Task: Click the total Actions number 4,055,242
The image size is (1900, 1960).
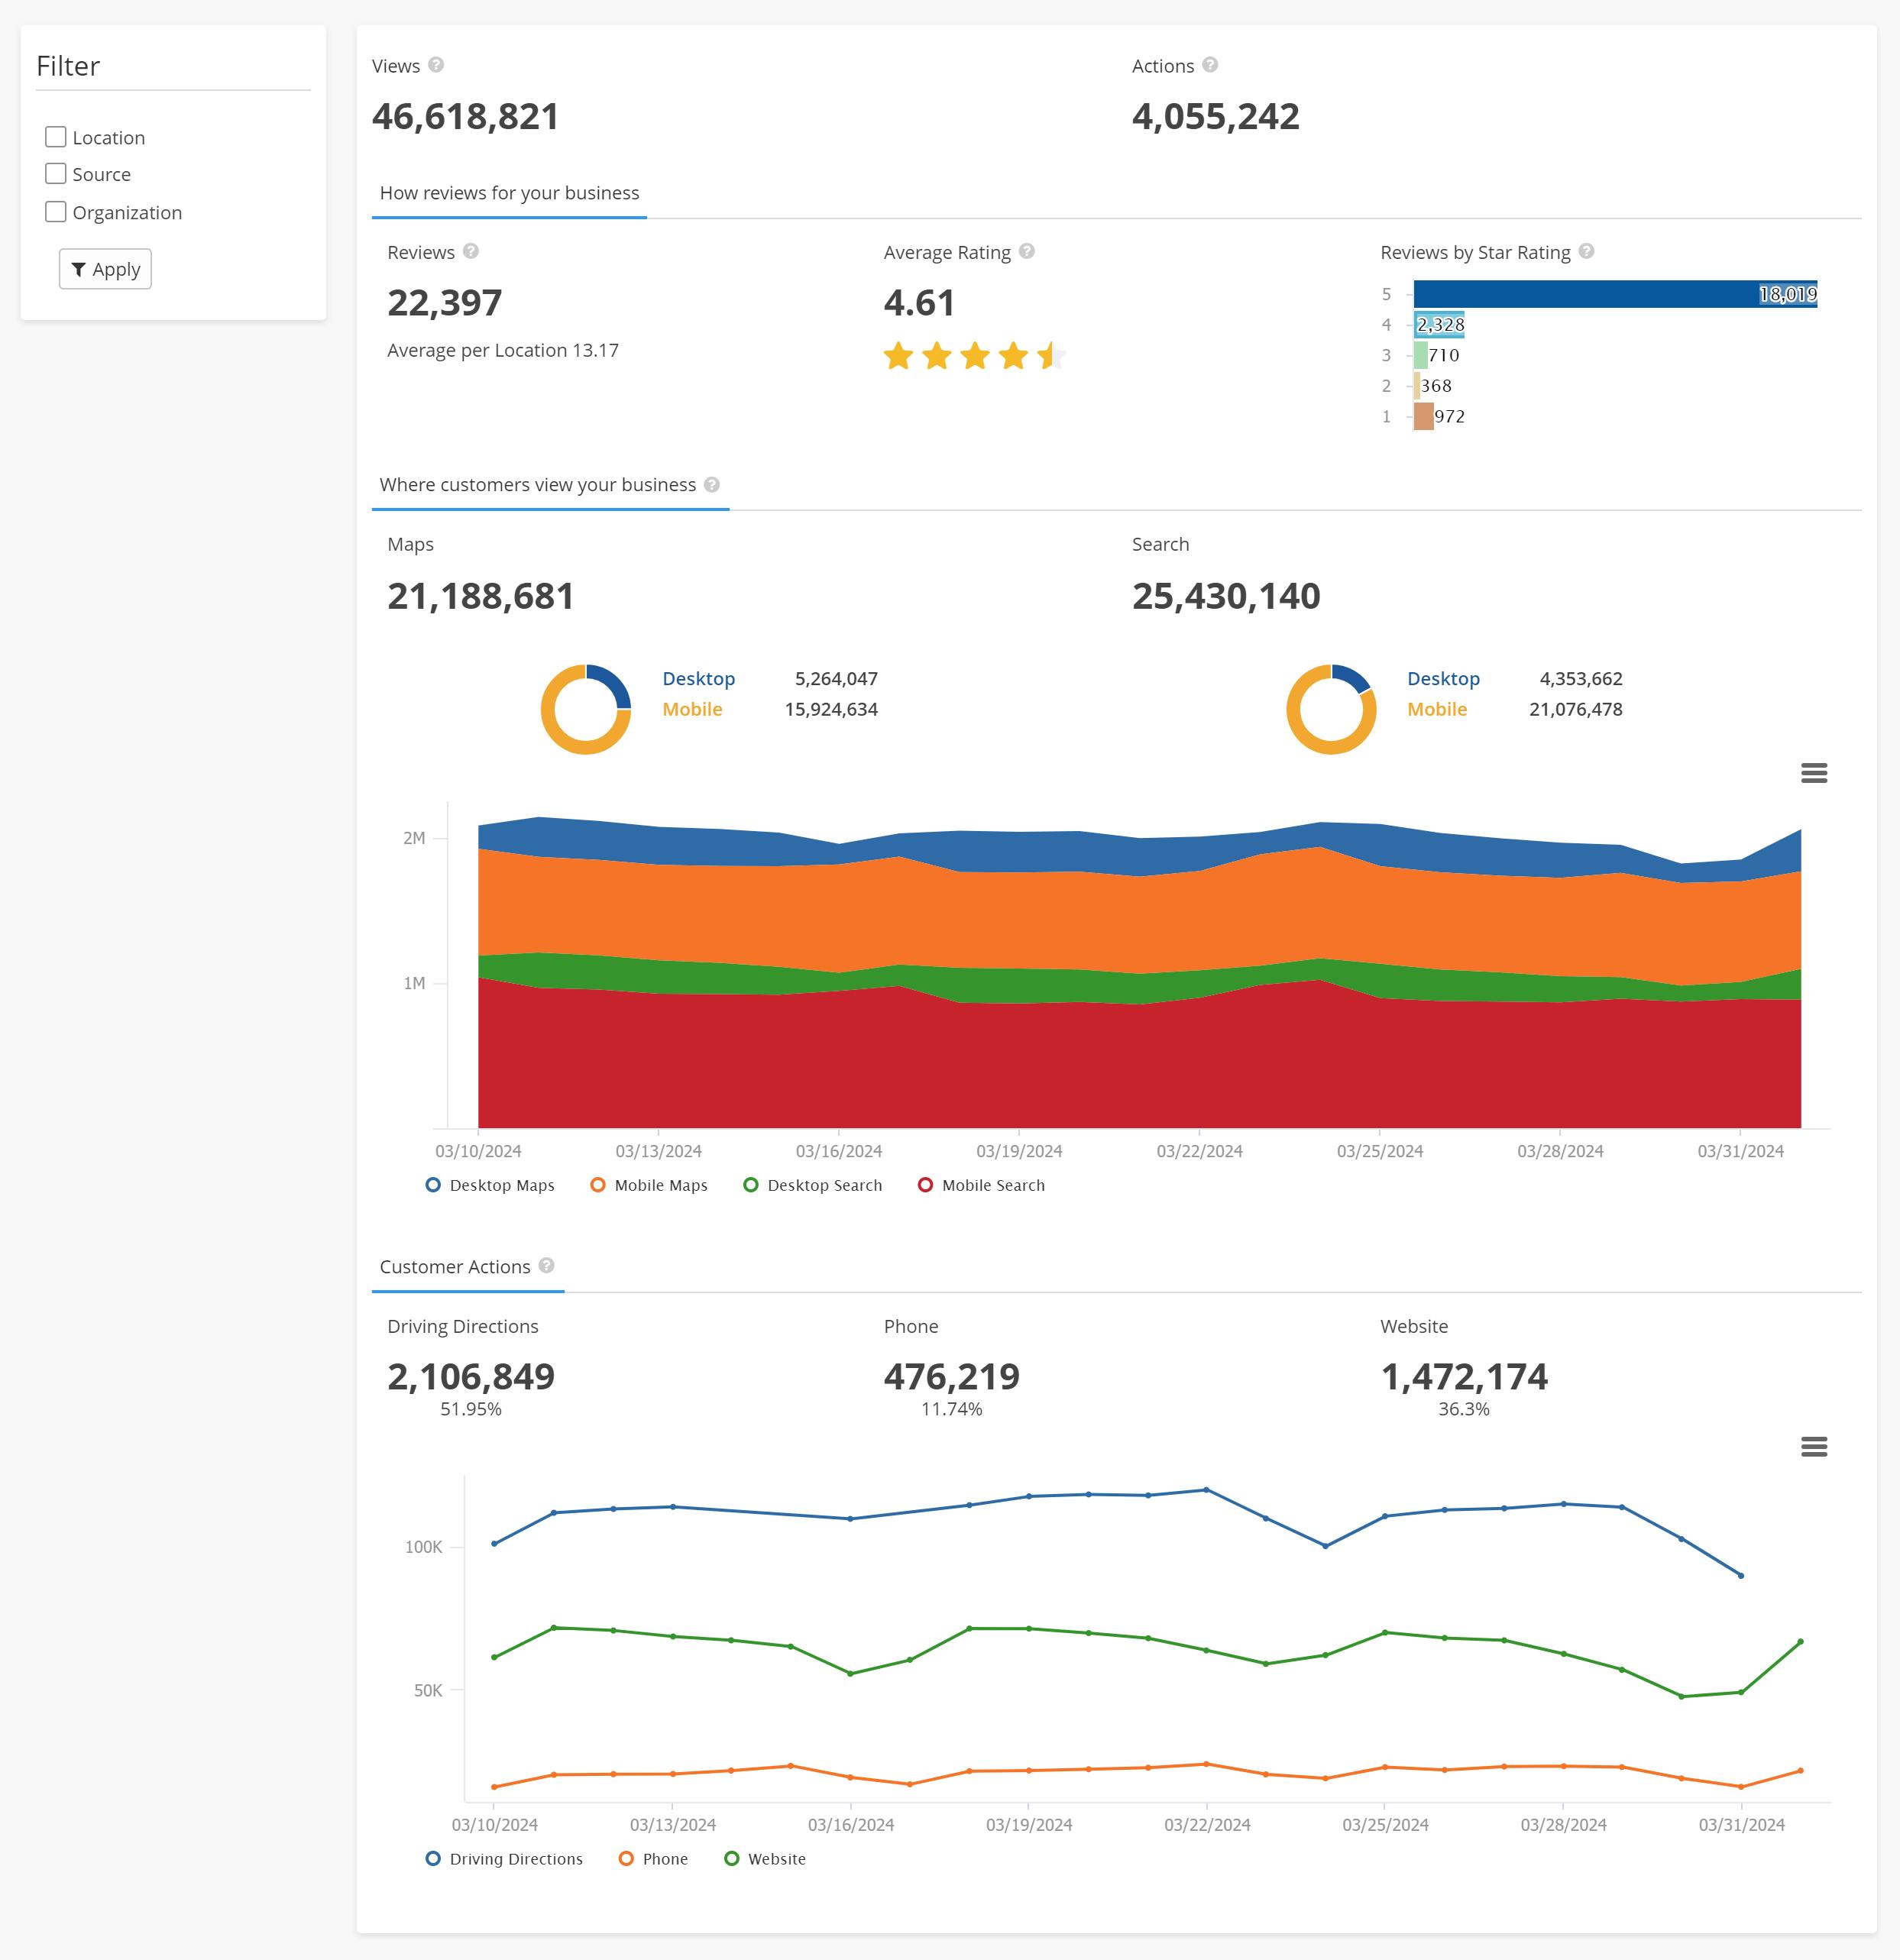Action: pyautogui.click(x=1216, y=116)
